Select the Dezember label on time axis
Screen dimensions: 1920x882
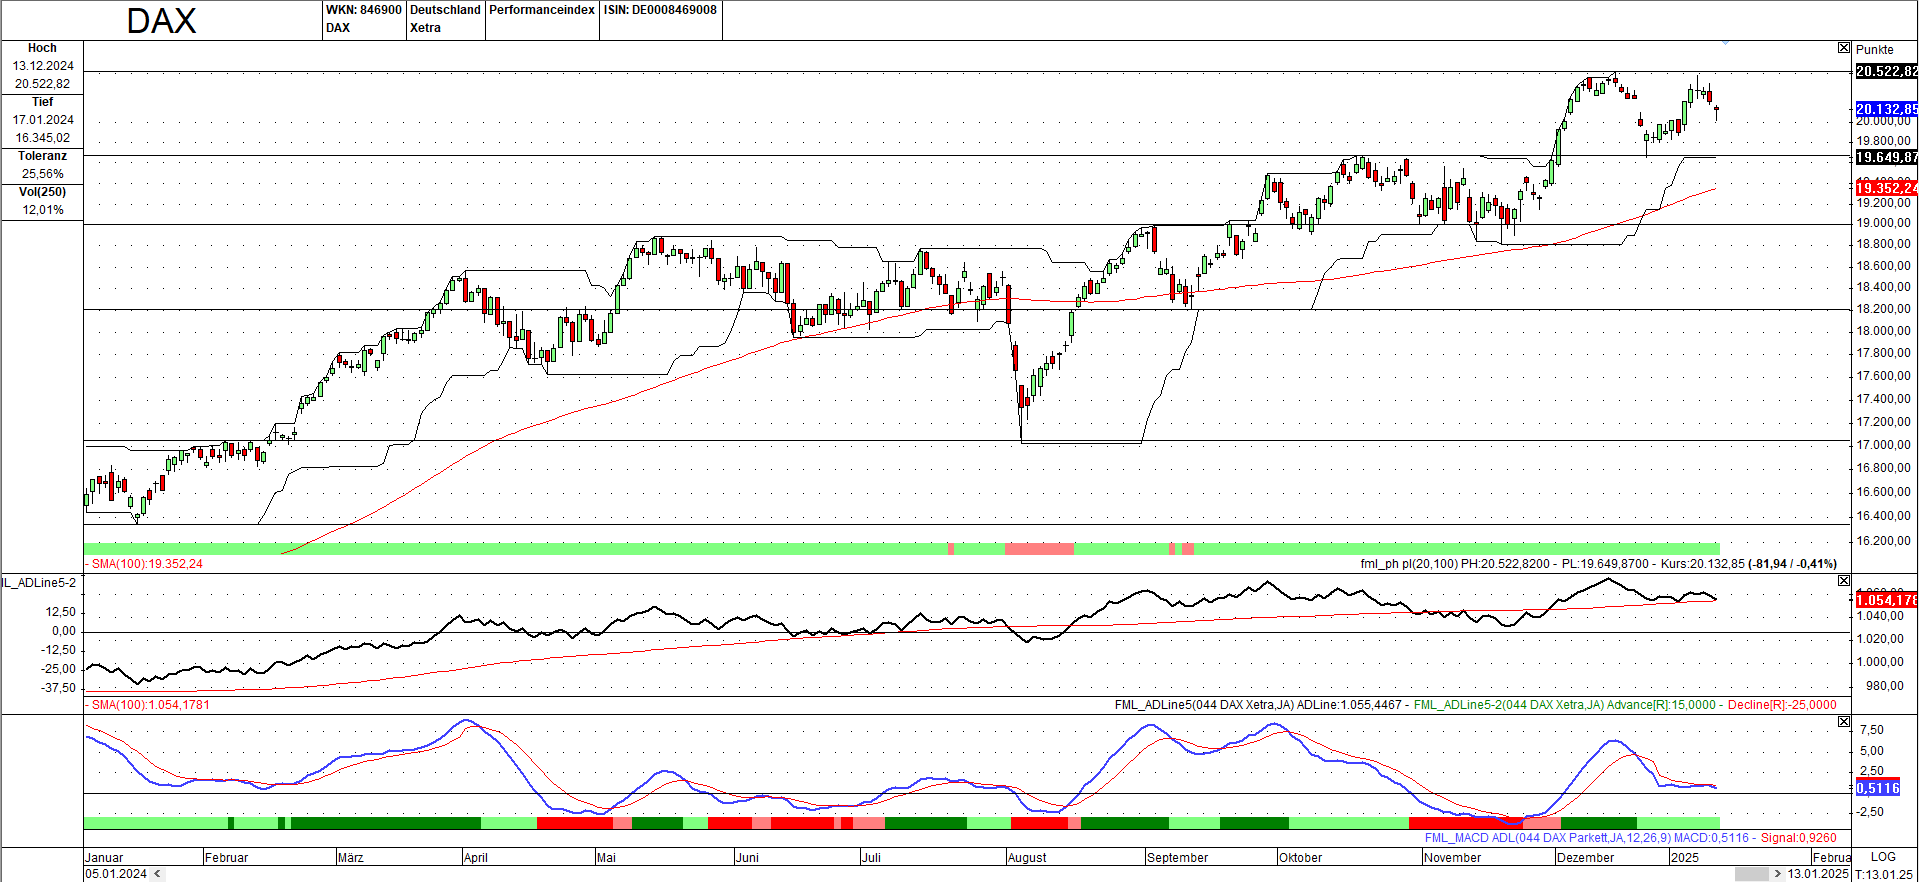point(1585,858)
